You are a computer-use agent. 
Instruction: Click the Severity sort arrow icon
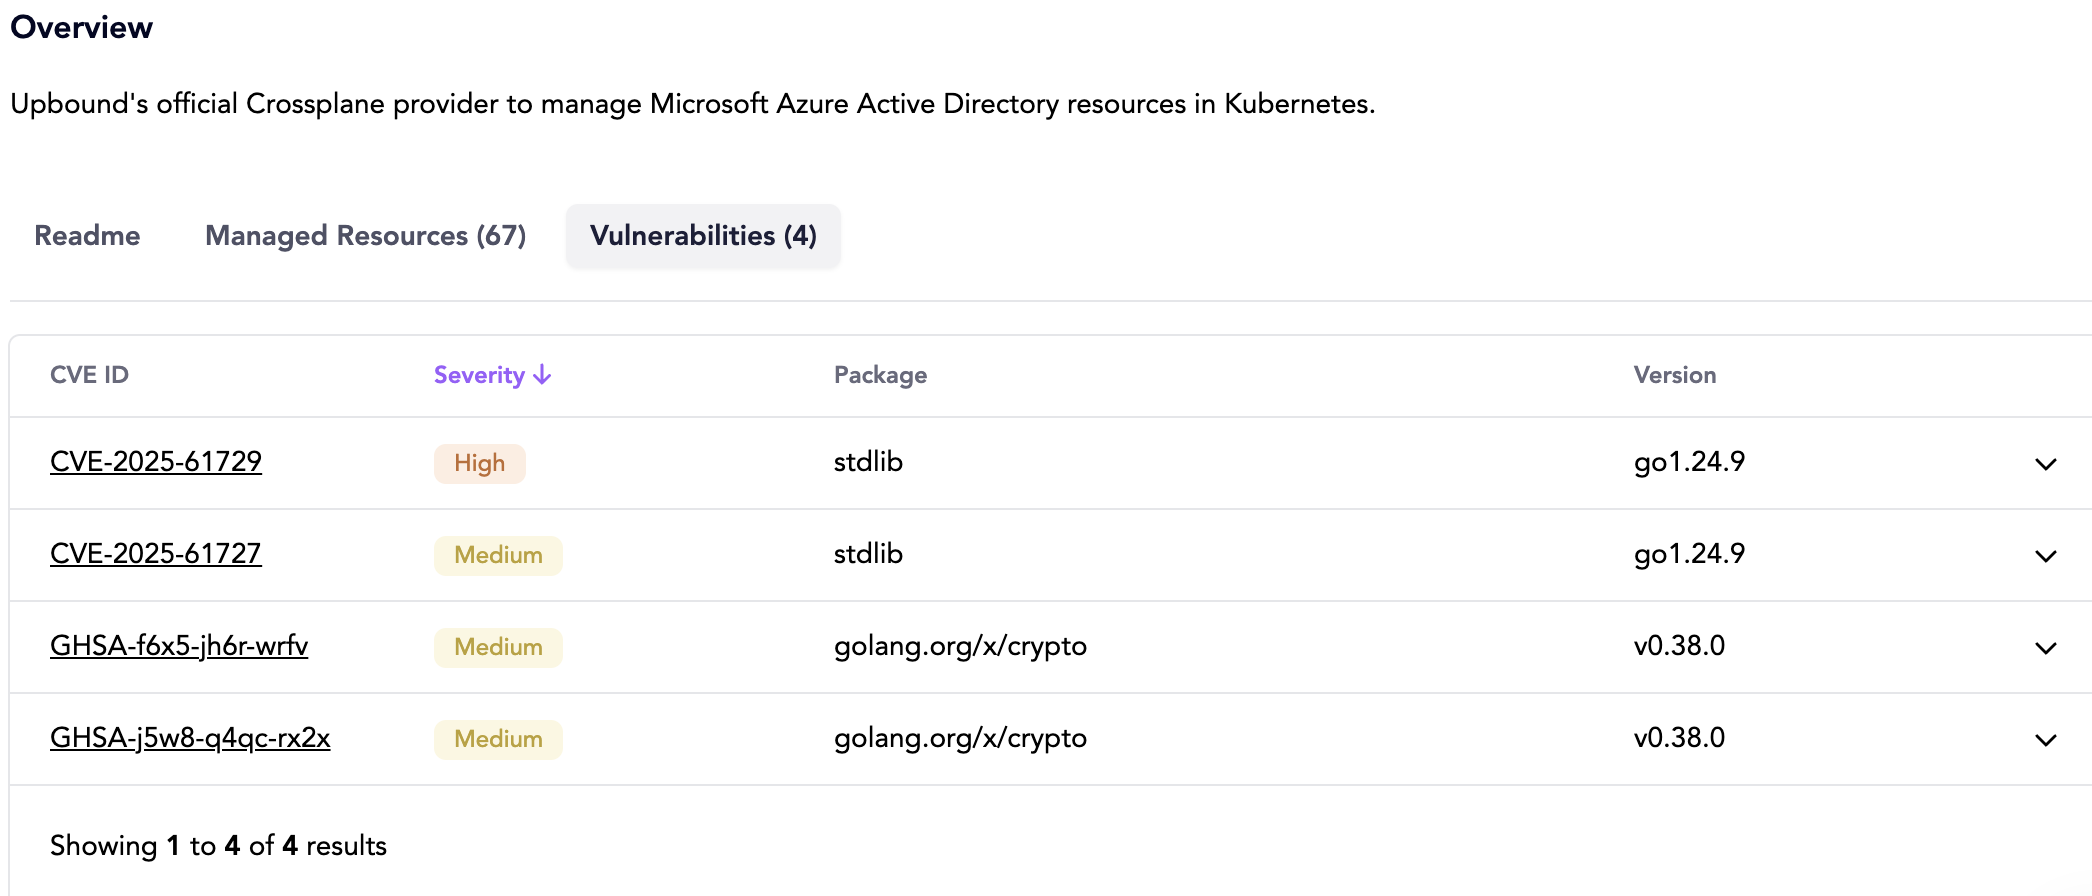point(542,375)
